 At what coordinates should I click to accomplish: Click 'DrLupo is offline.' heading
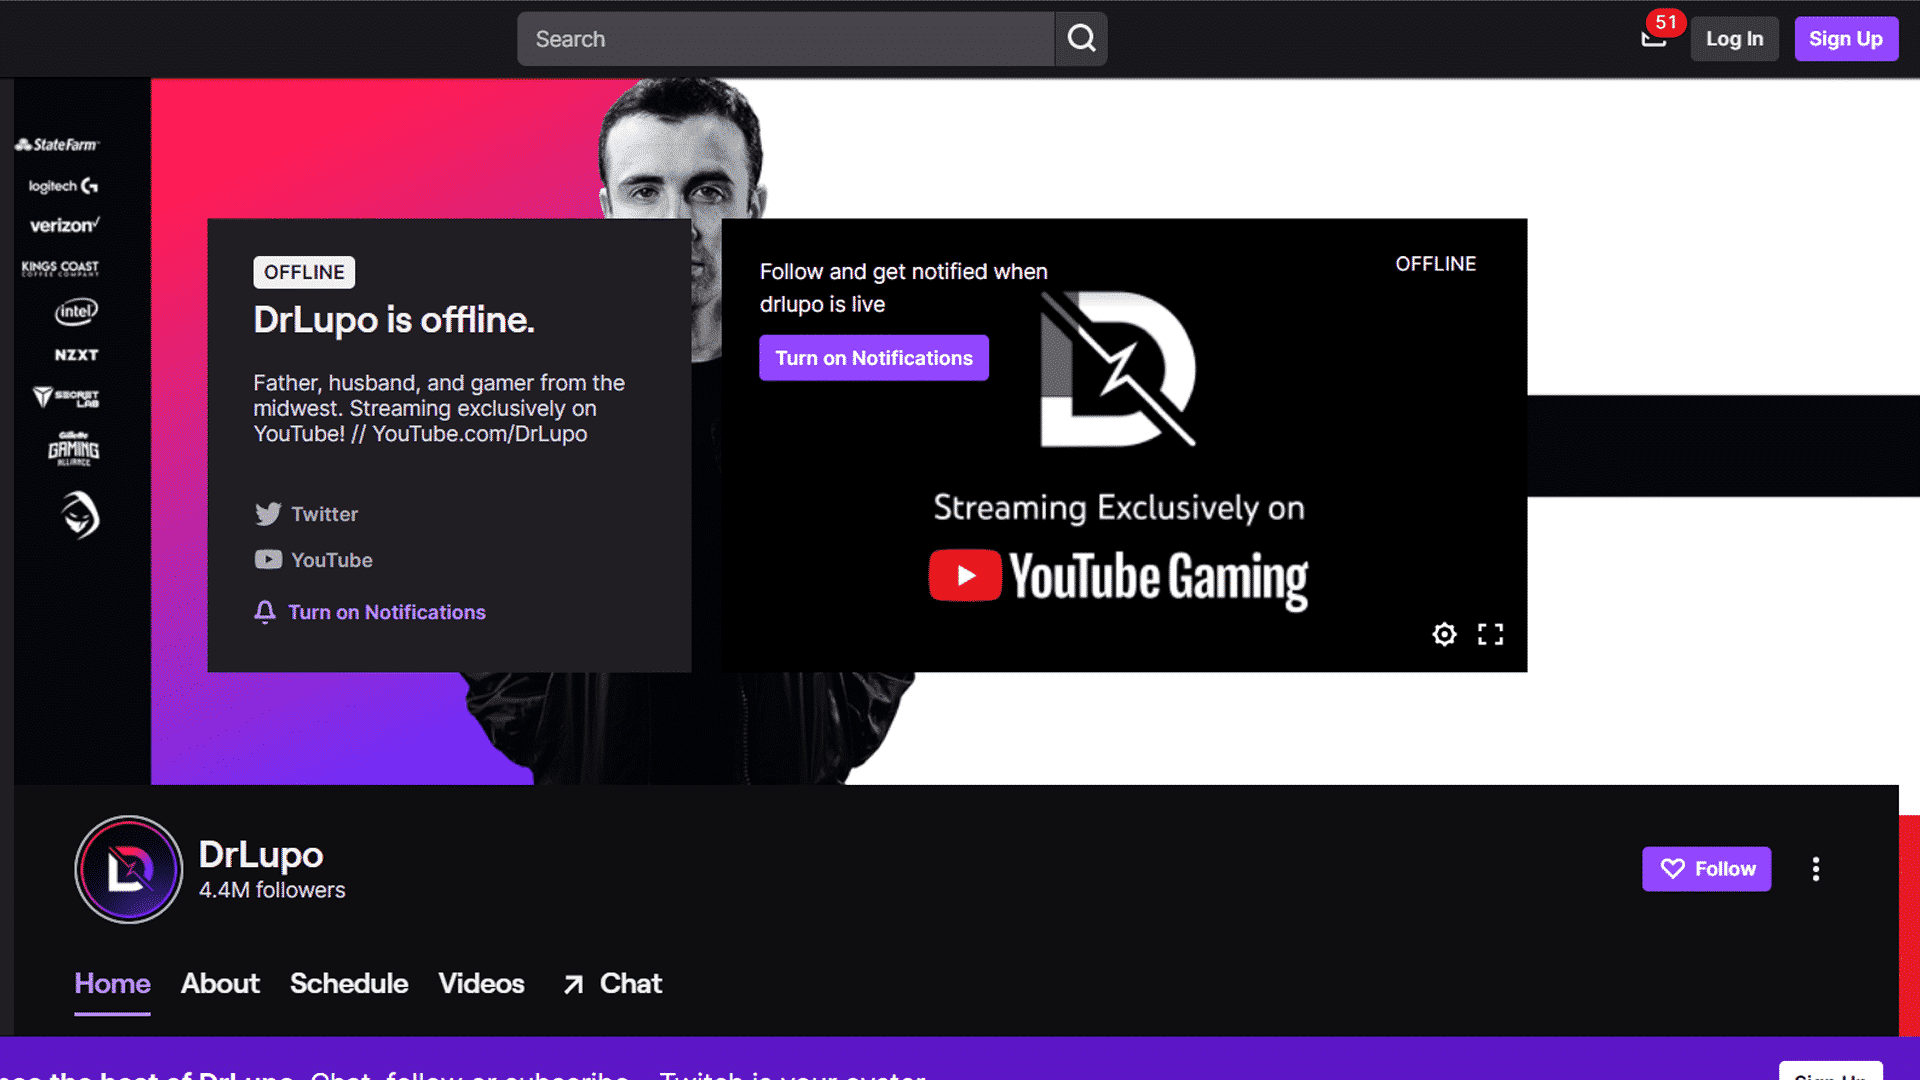click(394, 320)
